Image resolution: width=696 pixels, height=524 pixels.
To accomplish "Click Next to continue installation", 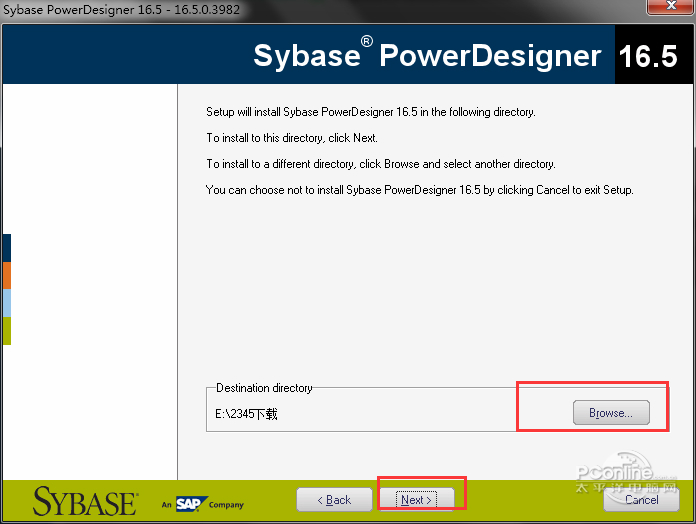I will [x=416, y=500].
